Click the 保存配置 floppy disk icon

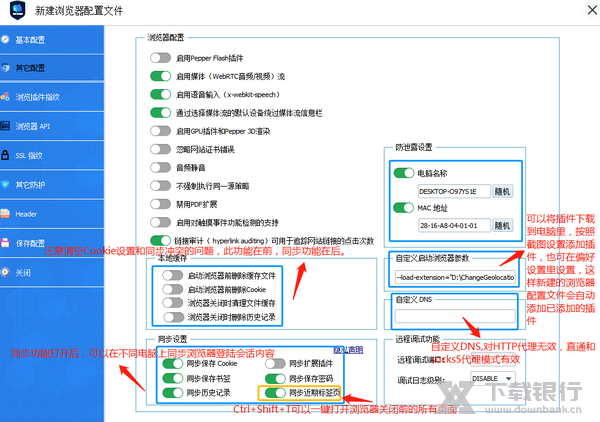(5, 243)
